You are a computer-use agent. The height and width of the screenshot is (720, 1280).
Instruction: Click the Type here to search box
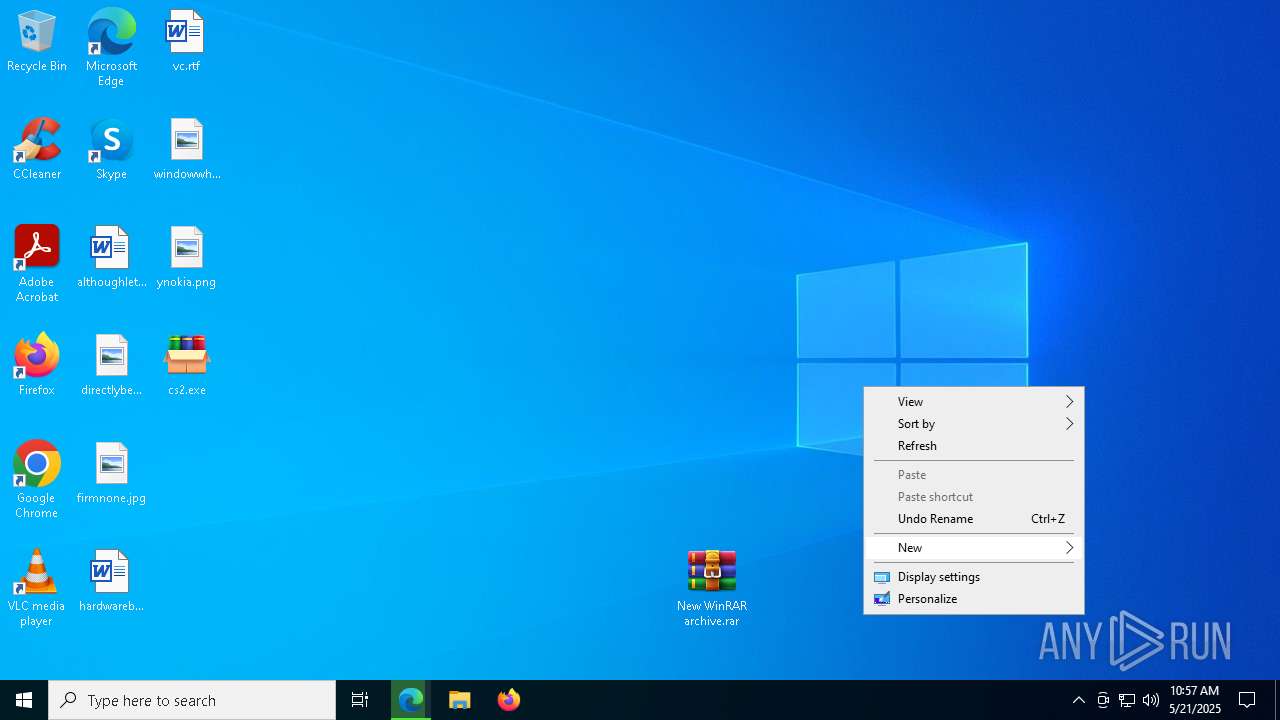192,700
